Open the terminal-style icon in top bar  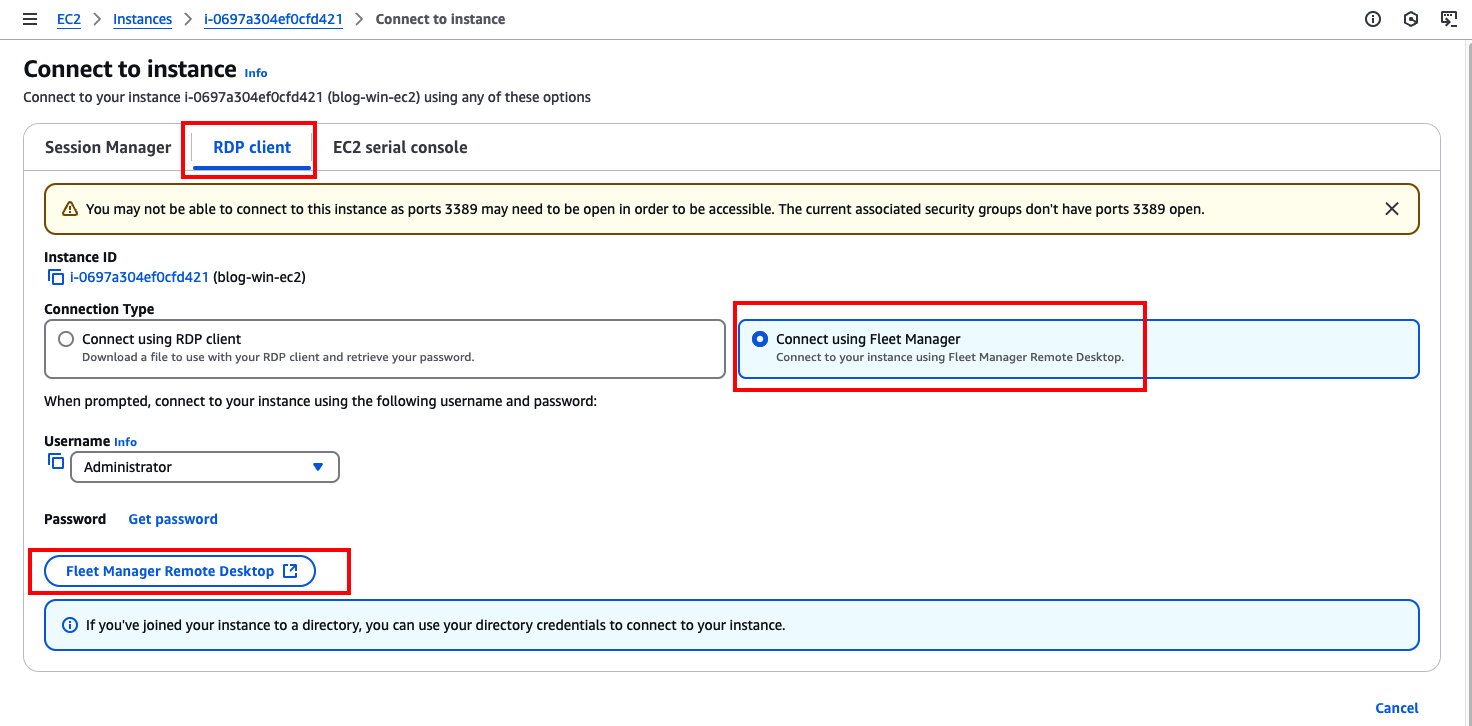click(x=1448, y=19)
